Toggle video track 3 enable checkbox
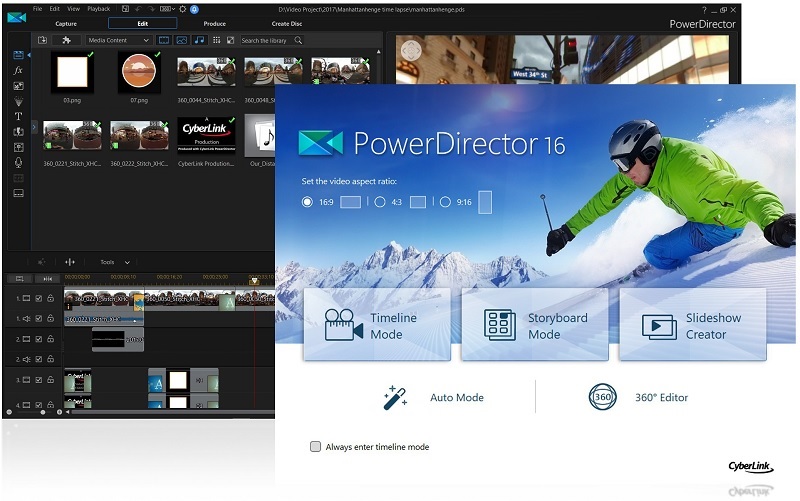 tap(39, 380)
